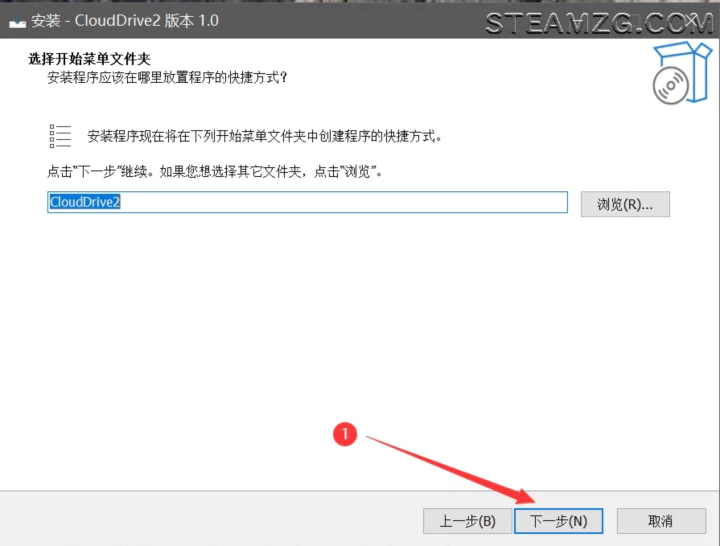Click the empty right part of folder name field
Screen dimensions: 720x546
point(400,202)
